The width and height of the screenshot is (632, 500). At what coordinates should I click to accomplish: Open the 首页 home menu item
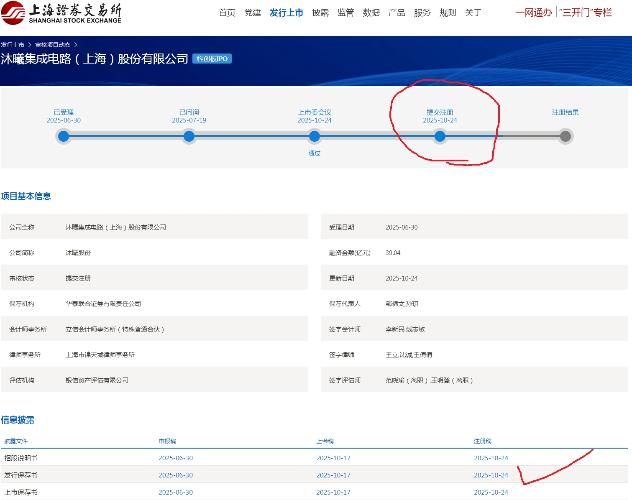(227, 12)
